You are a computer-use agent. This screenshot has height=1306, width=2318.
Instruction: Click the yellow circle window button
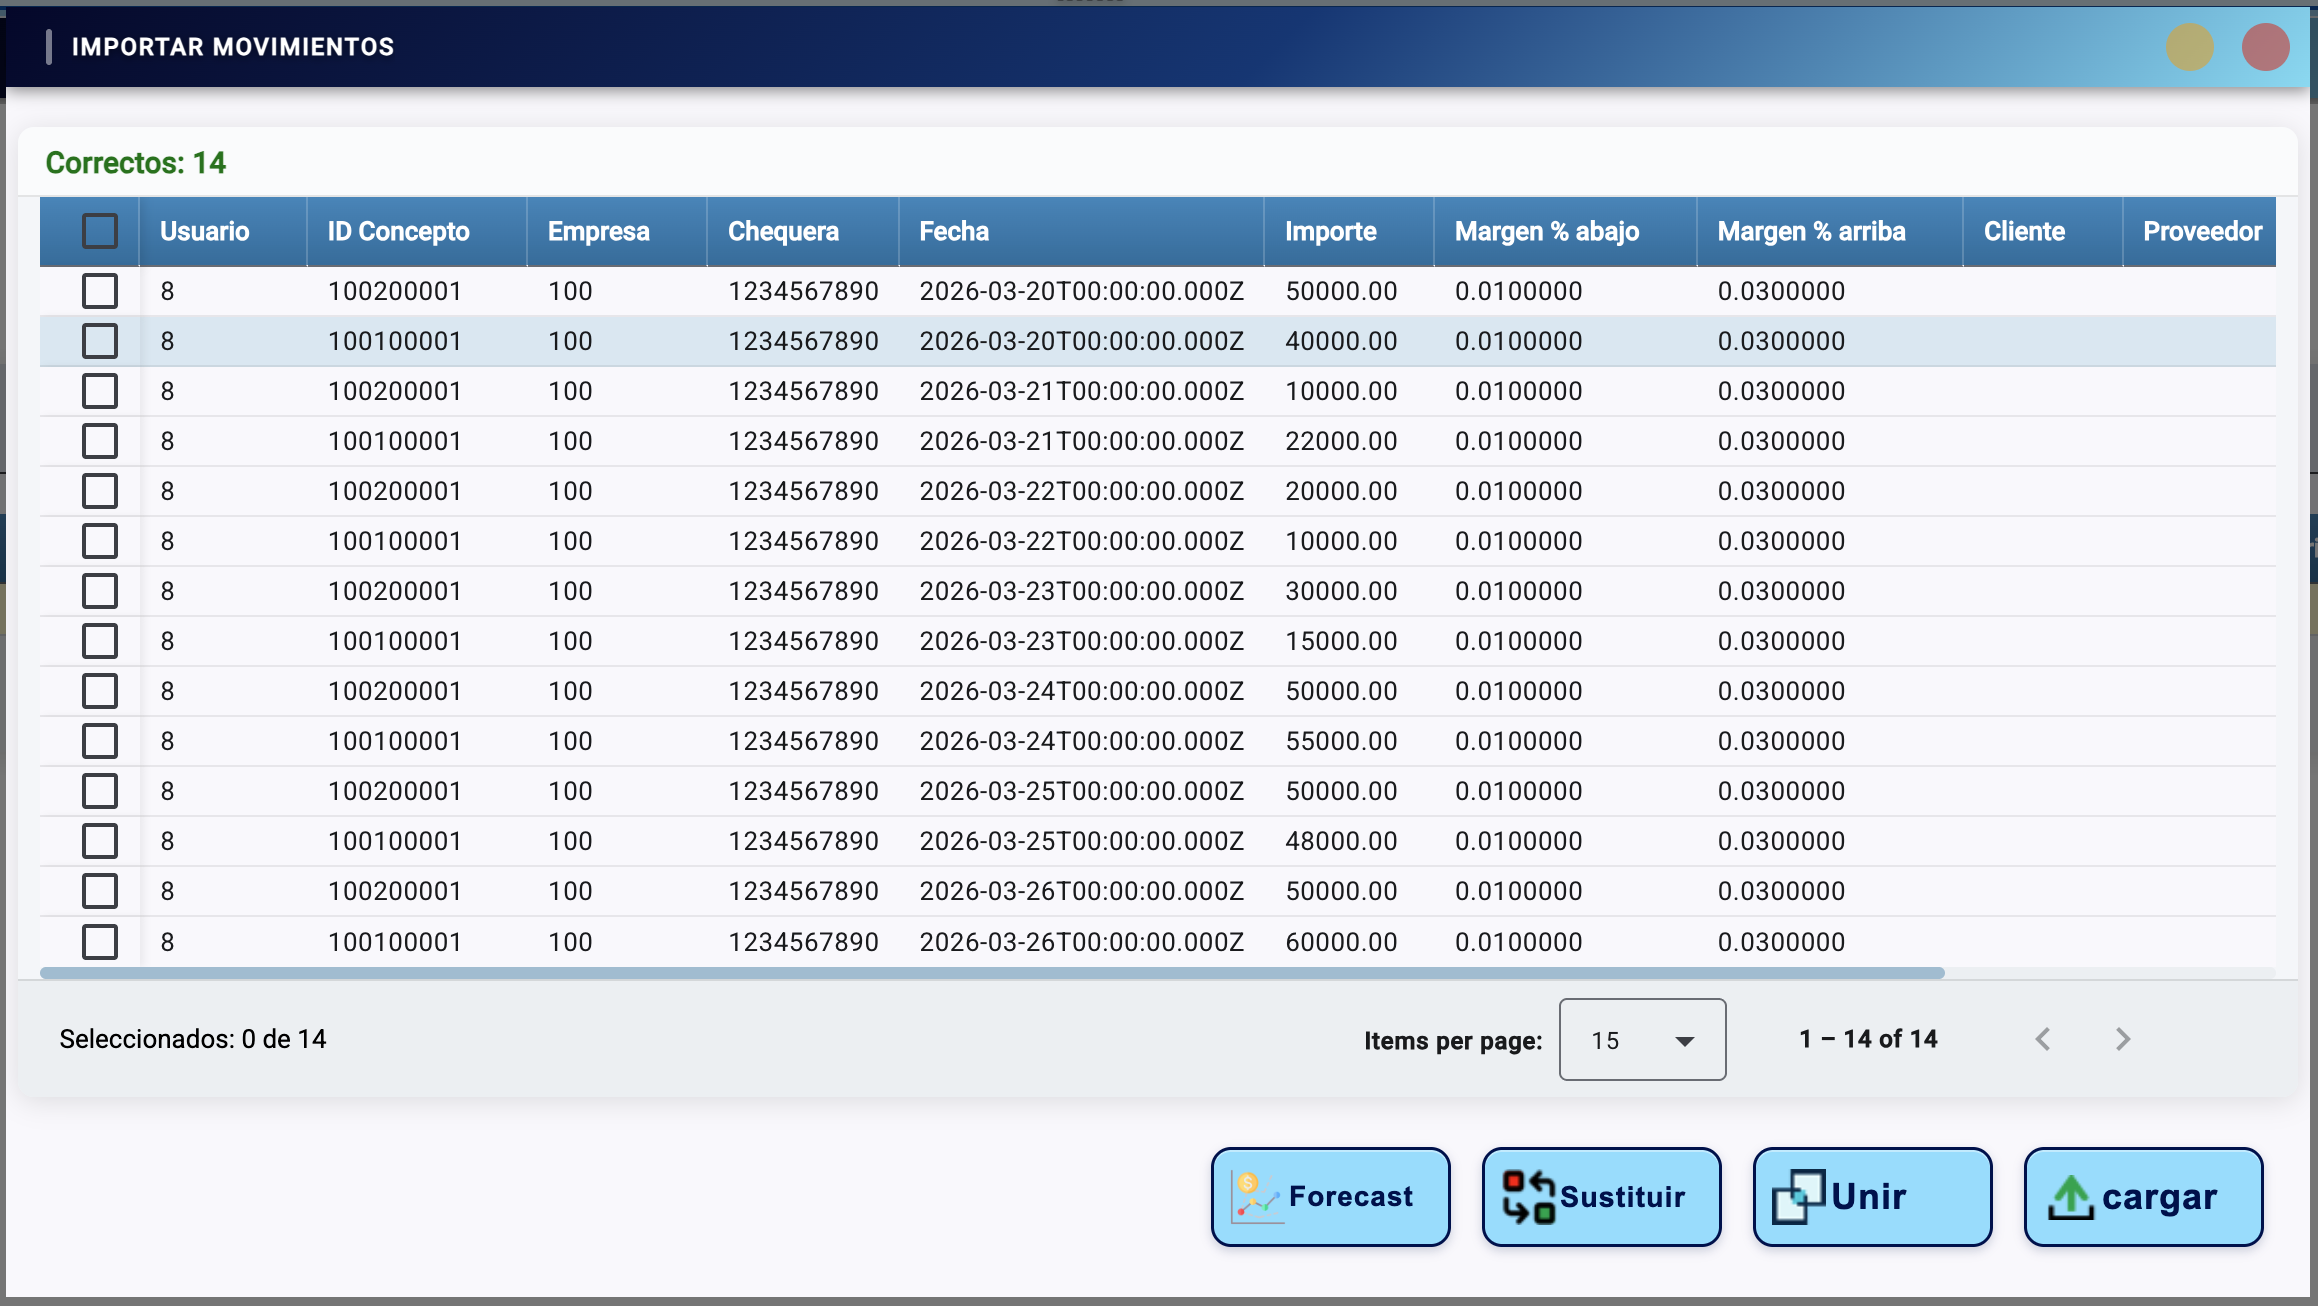point(2189,47)
